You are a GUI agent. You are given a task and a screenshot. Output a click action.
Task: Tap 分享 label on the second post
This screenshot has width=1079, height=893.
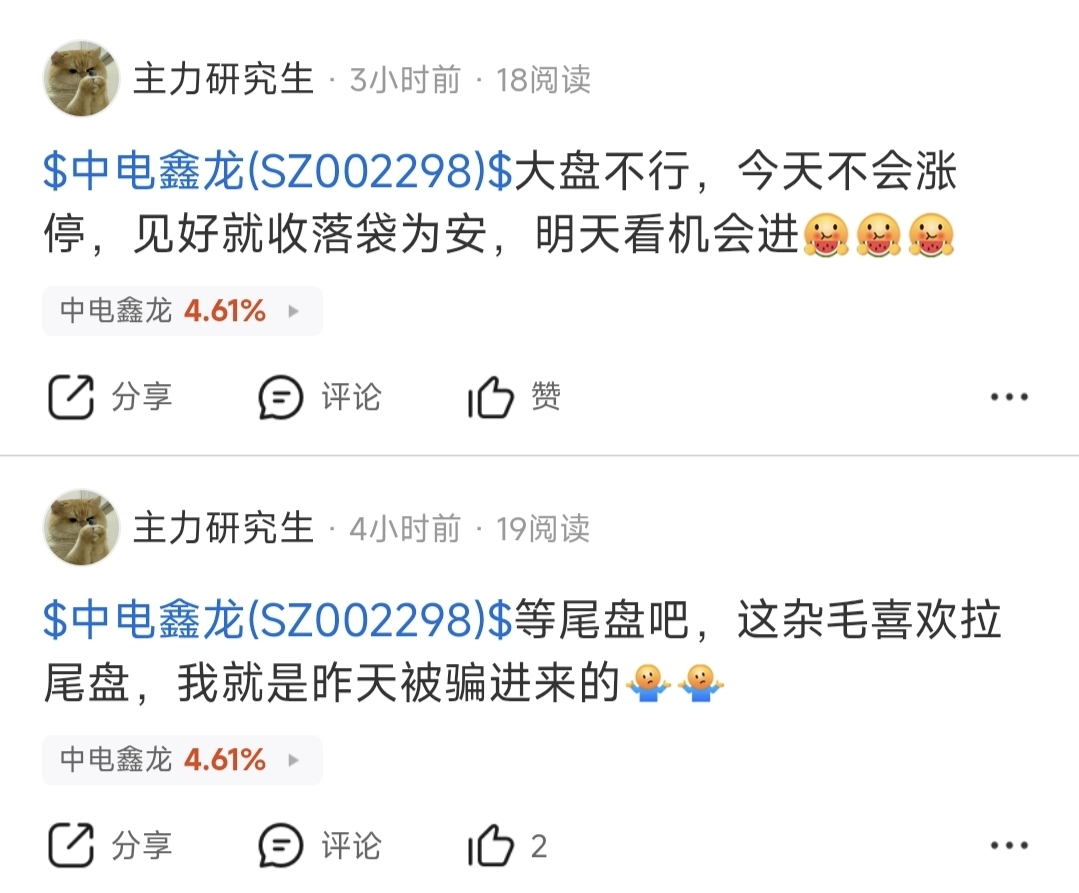click(142, 846)
